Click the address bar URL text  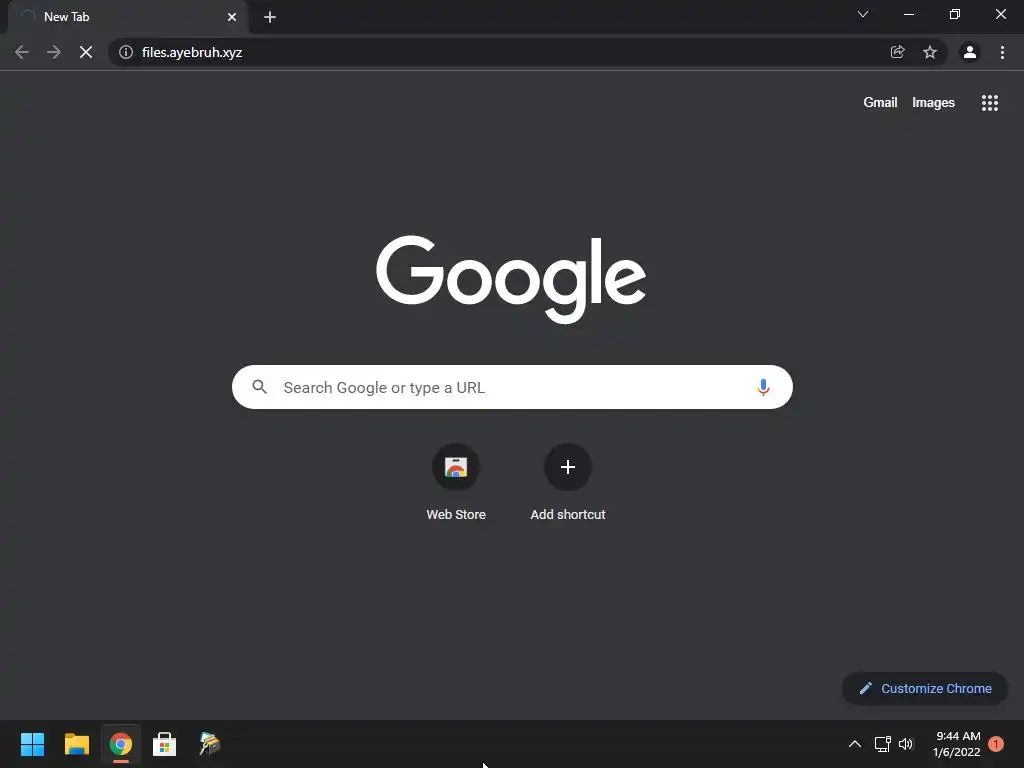click(x=192, y=52)
